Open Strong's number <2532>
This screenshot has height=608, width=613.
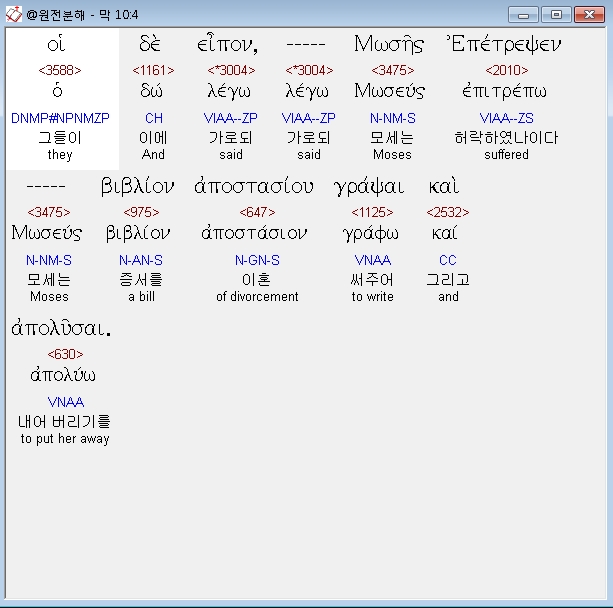click(x=448, y=212)
